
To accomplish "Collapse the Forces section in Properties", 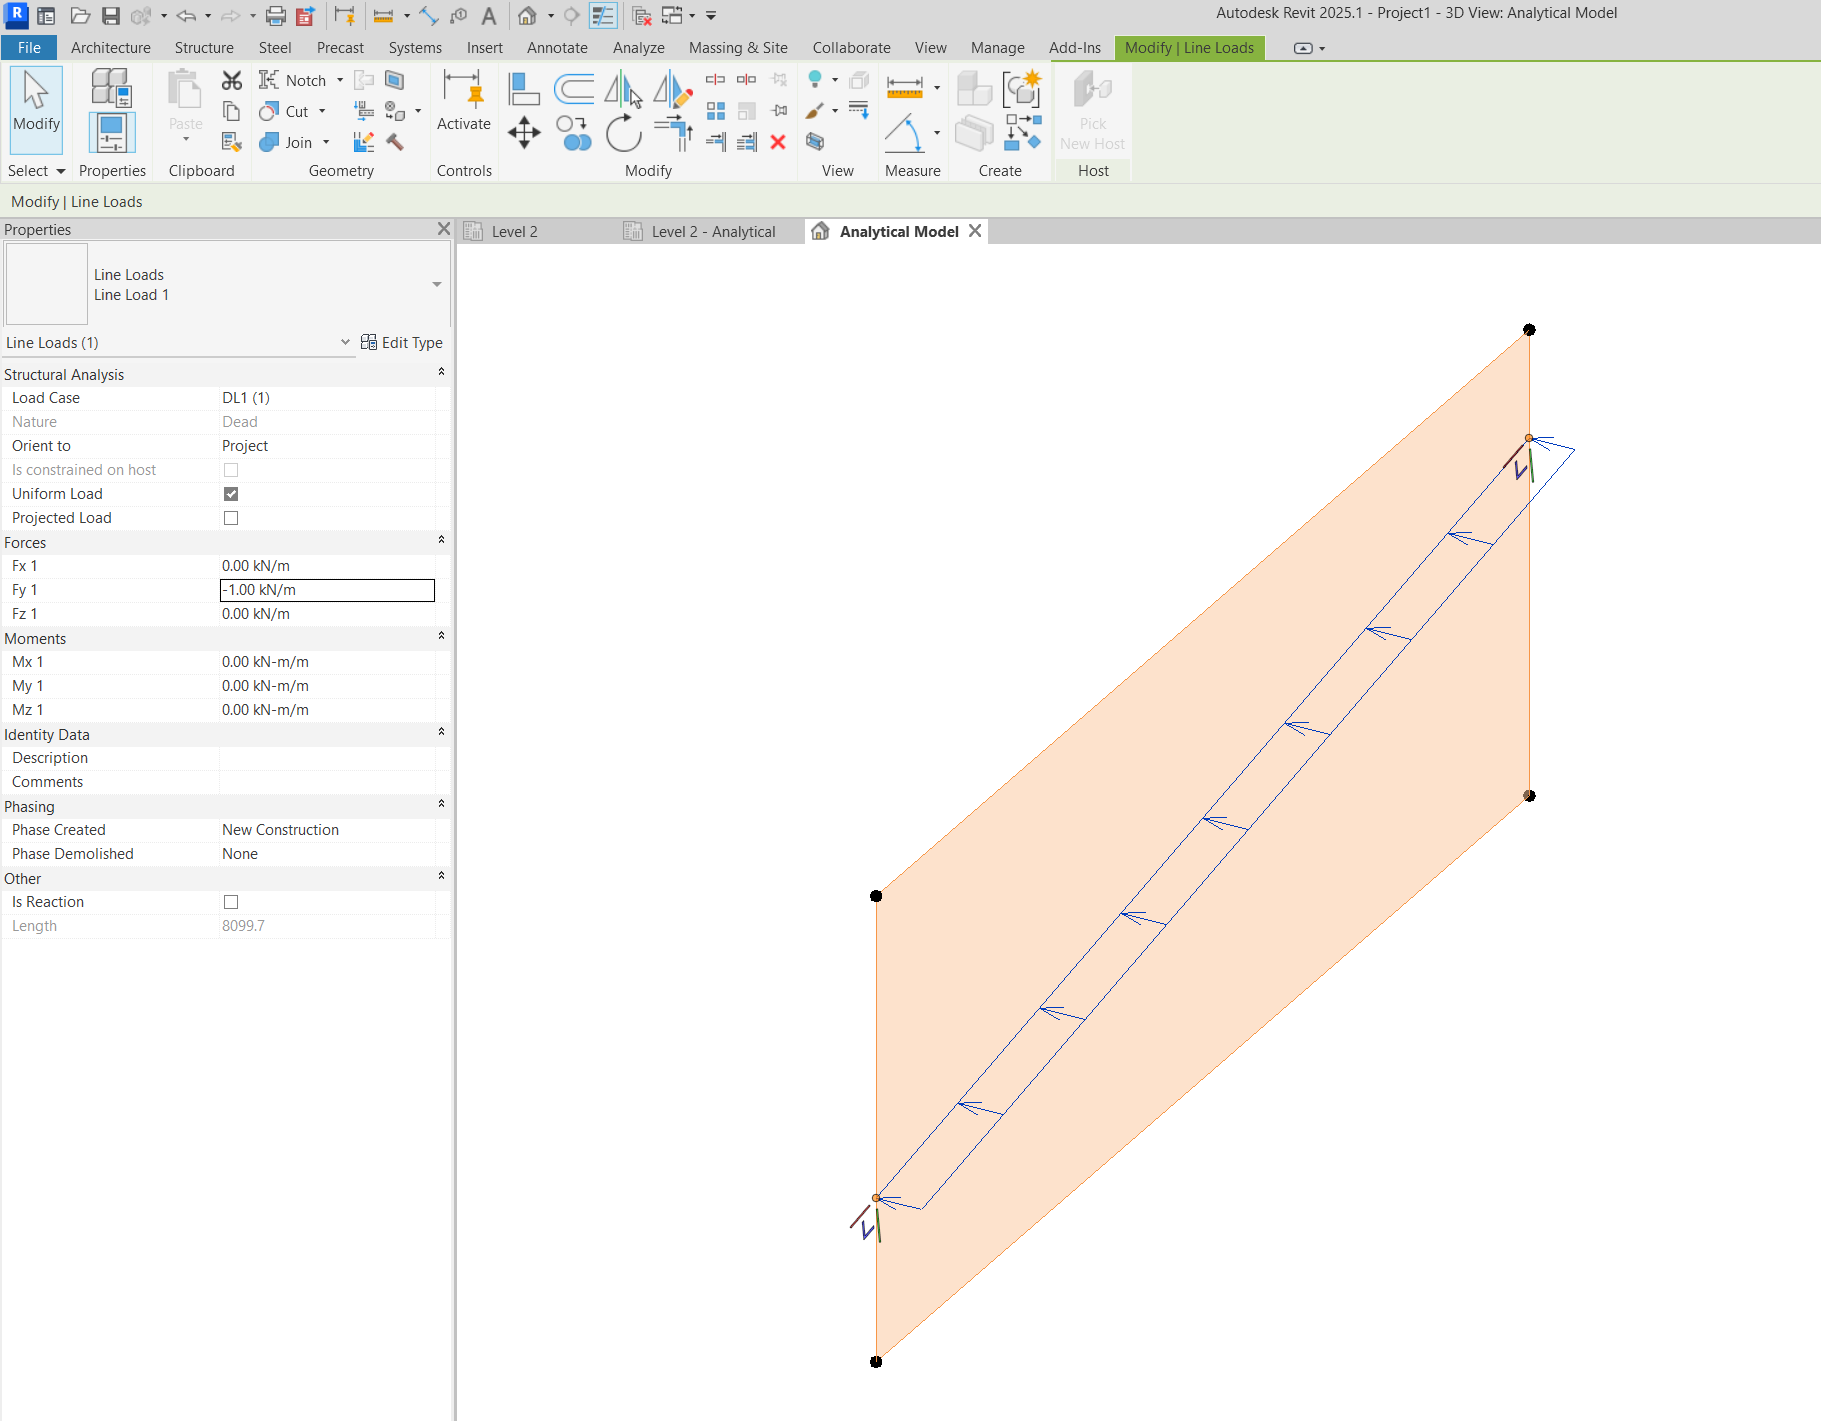I will [441, 541].
